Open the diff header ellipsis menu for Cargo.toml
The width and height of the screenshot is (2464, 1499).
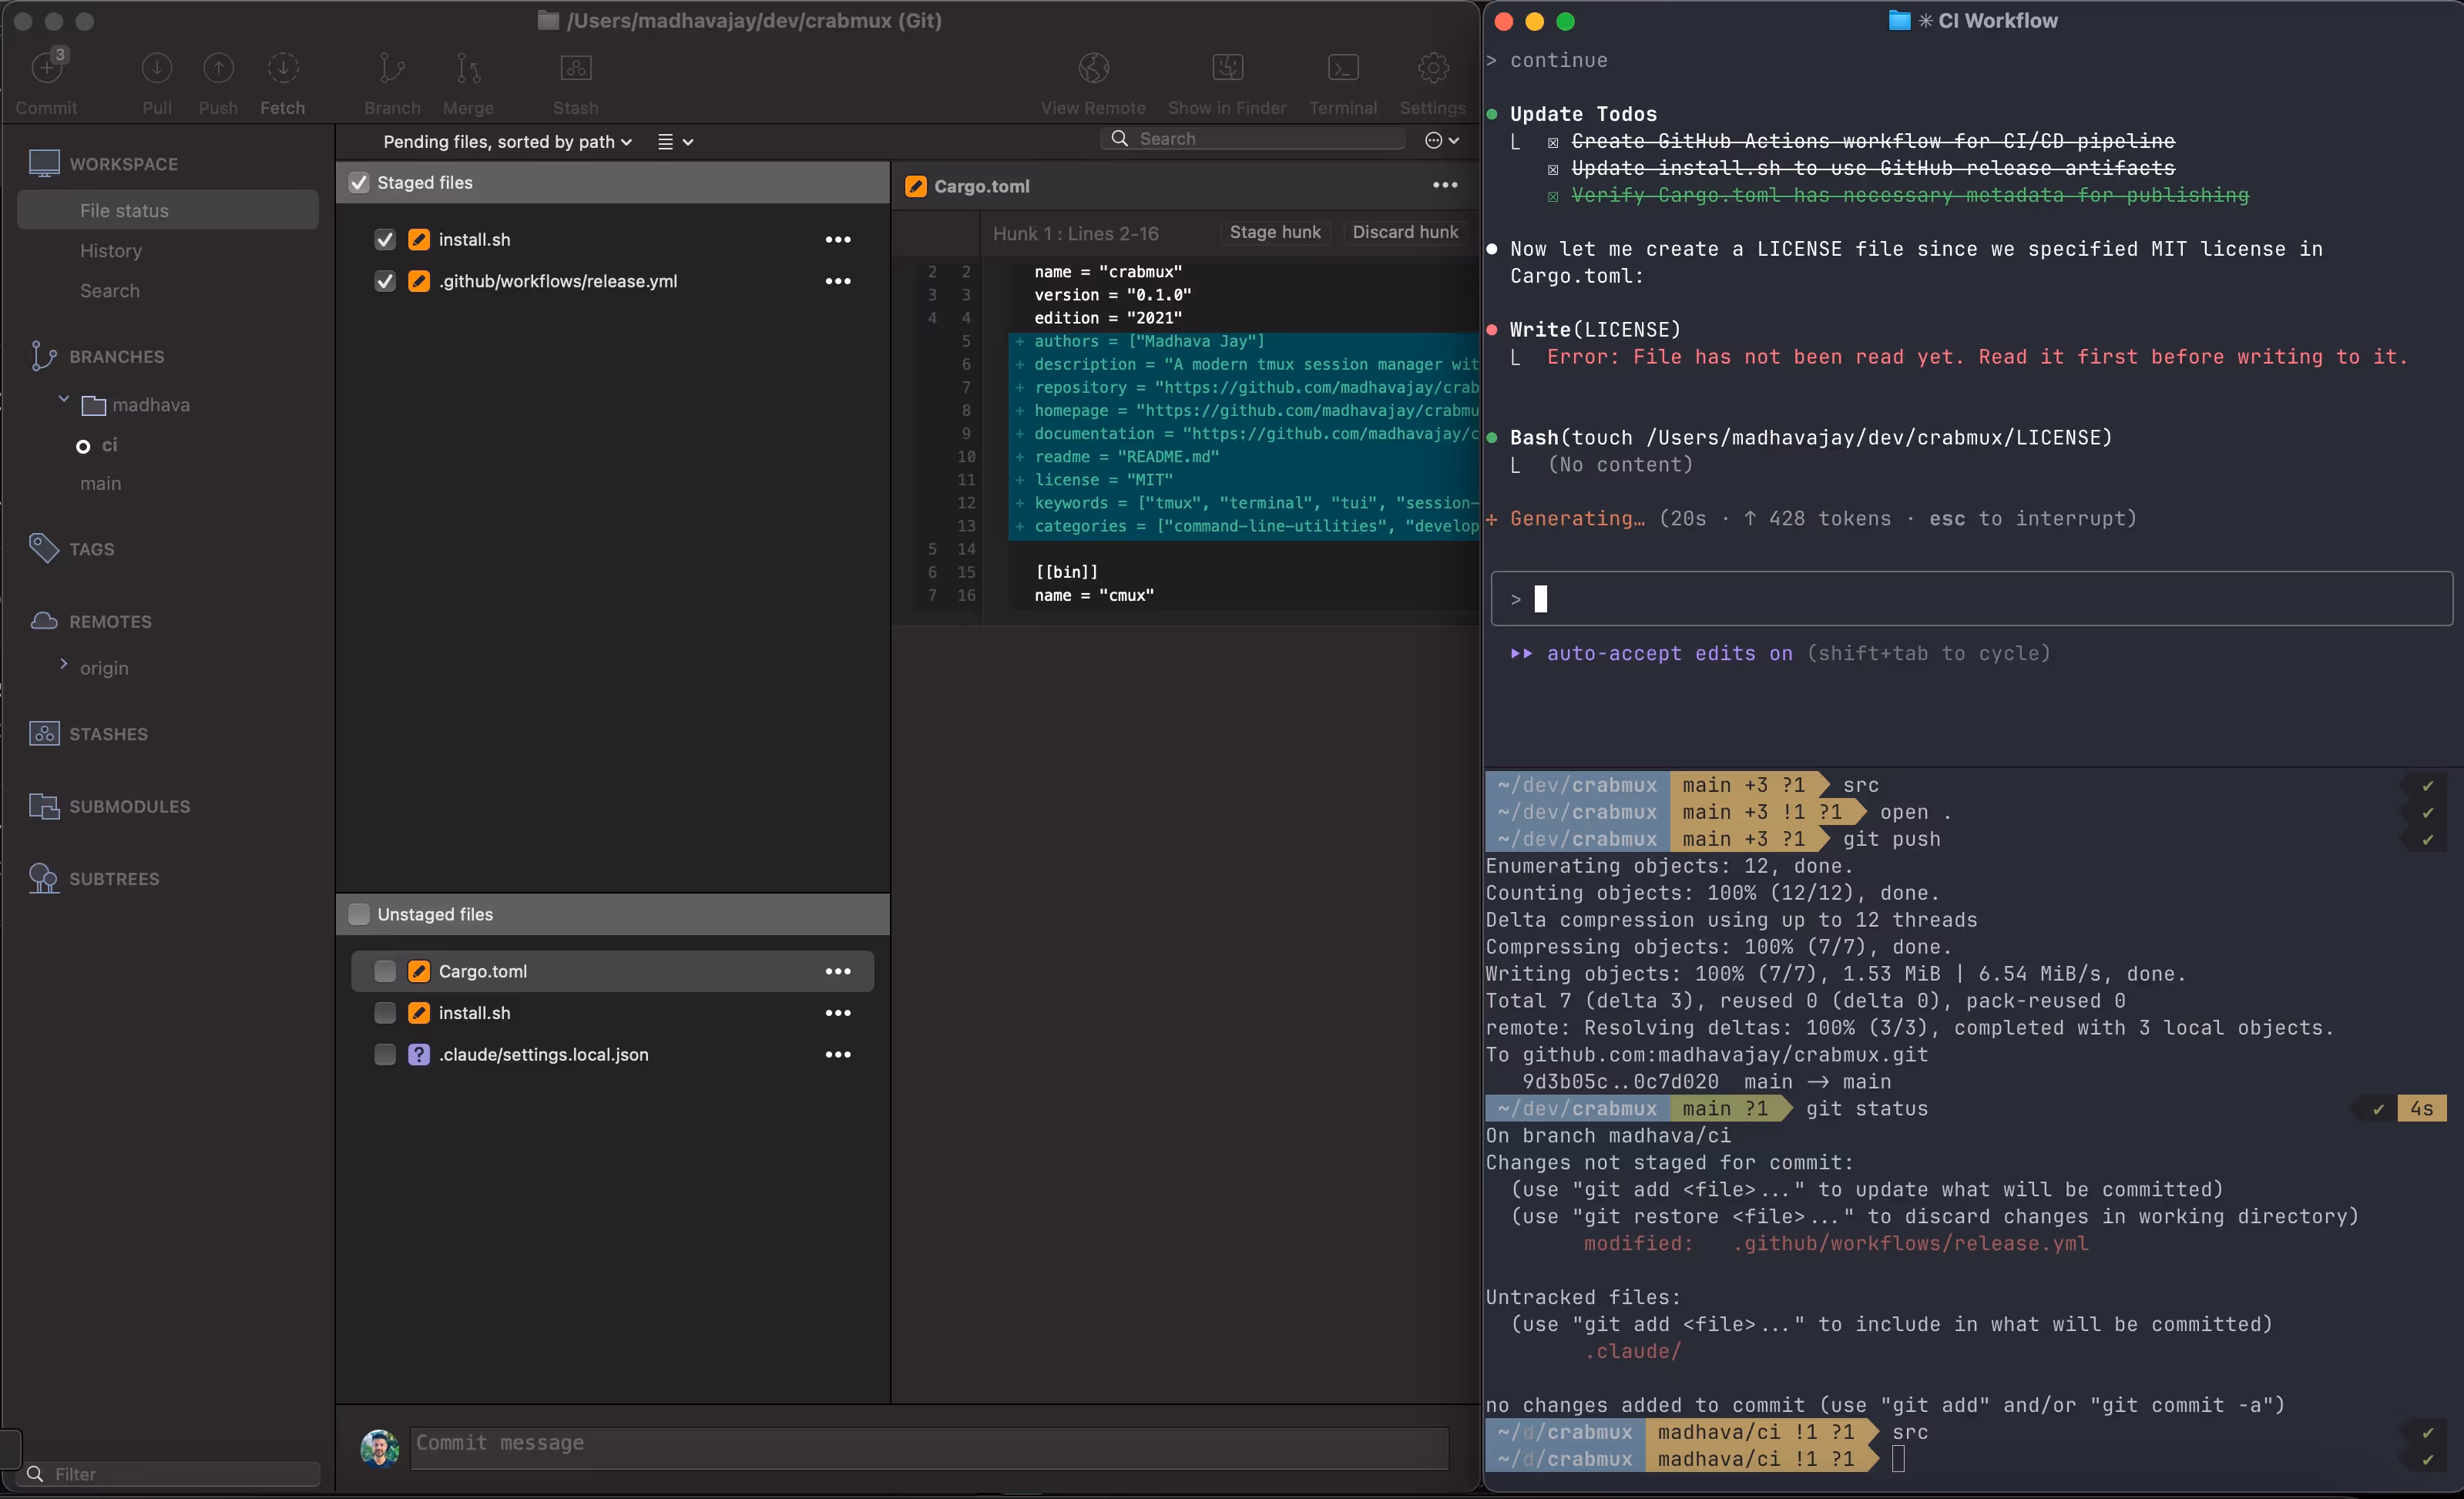[x=1444, y=185]
